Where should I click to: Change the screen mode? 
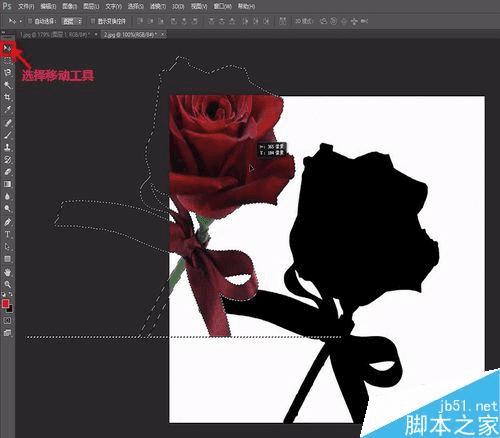tap(7, 333)
